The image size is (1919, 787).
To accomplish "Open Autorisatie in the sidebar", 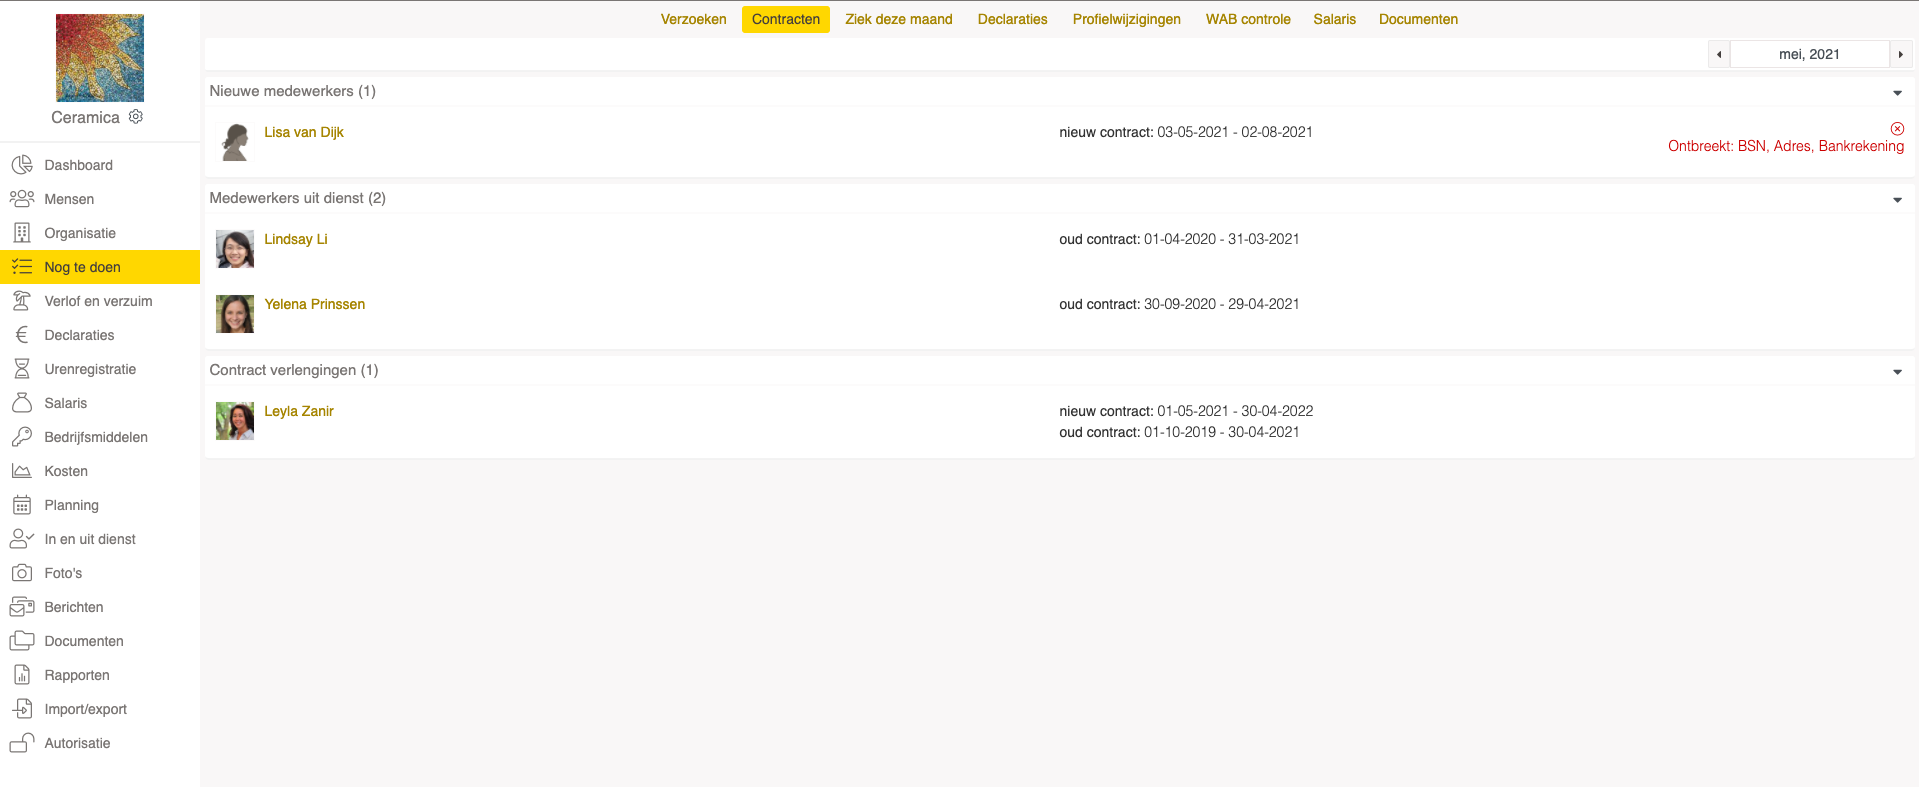I will pyautogui.click(x=100, y=743).
